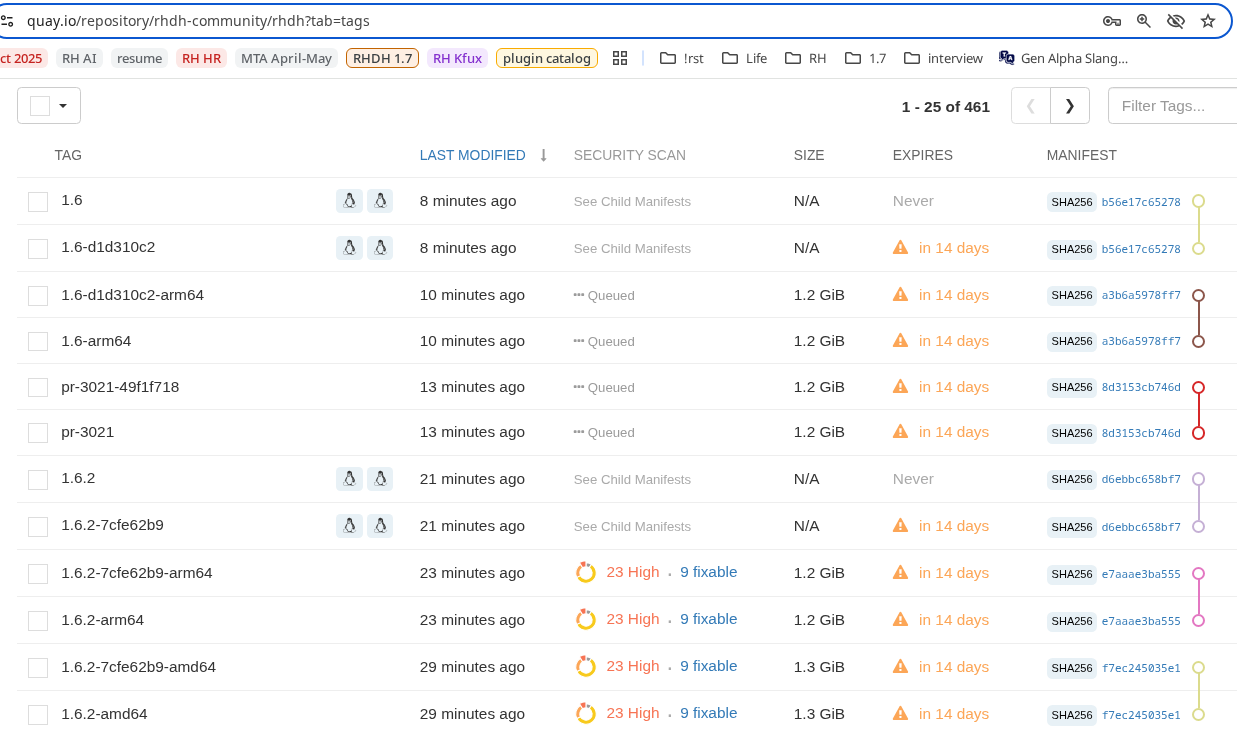Click See Child Manifests for tag 1.6.2
This screenshot has height=734, width=1237.
pyautogui.click(x=632, y=480)
